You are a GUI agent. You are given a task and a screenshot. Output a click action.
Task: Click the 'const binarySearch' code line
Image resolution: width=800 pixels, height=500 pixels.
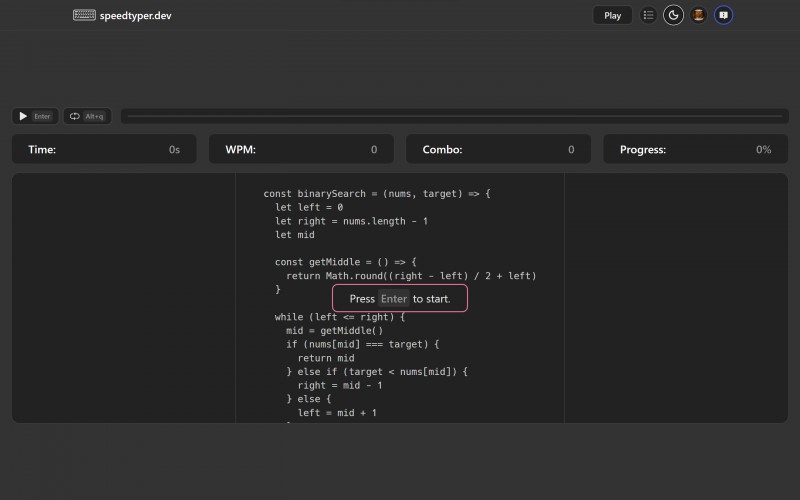[x=377, y=194]
